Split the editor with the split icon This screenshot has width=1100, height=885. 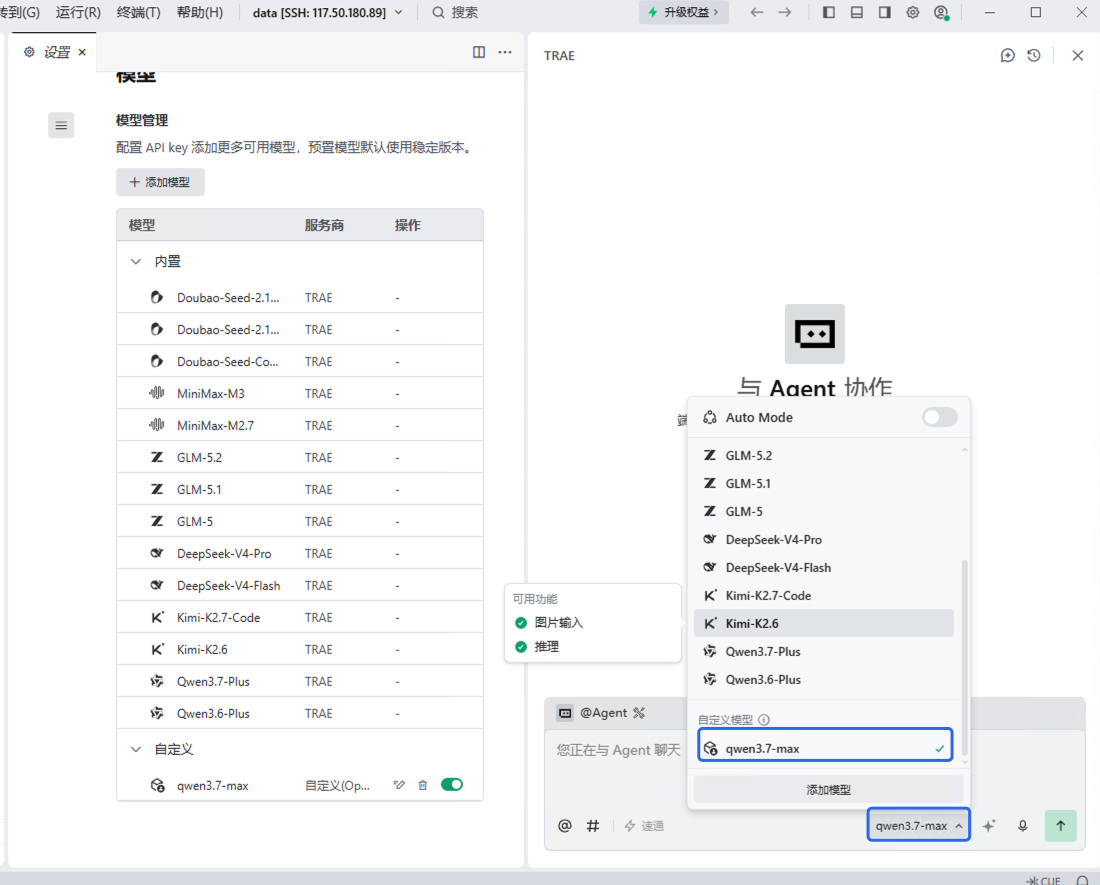479,52
